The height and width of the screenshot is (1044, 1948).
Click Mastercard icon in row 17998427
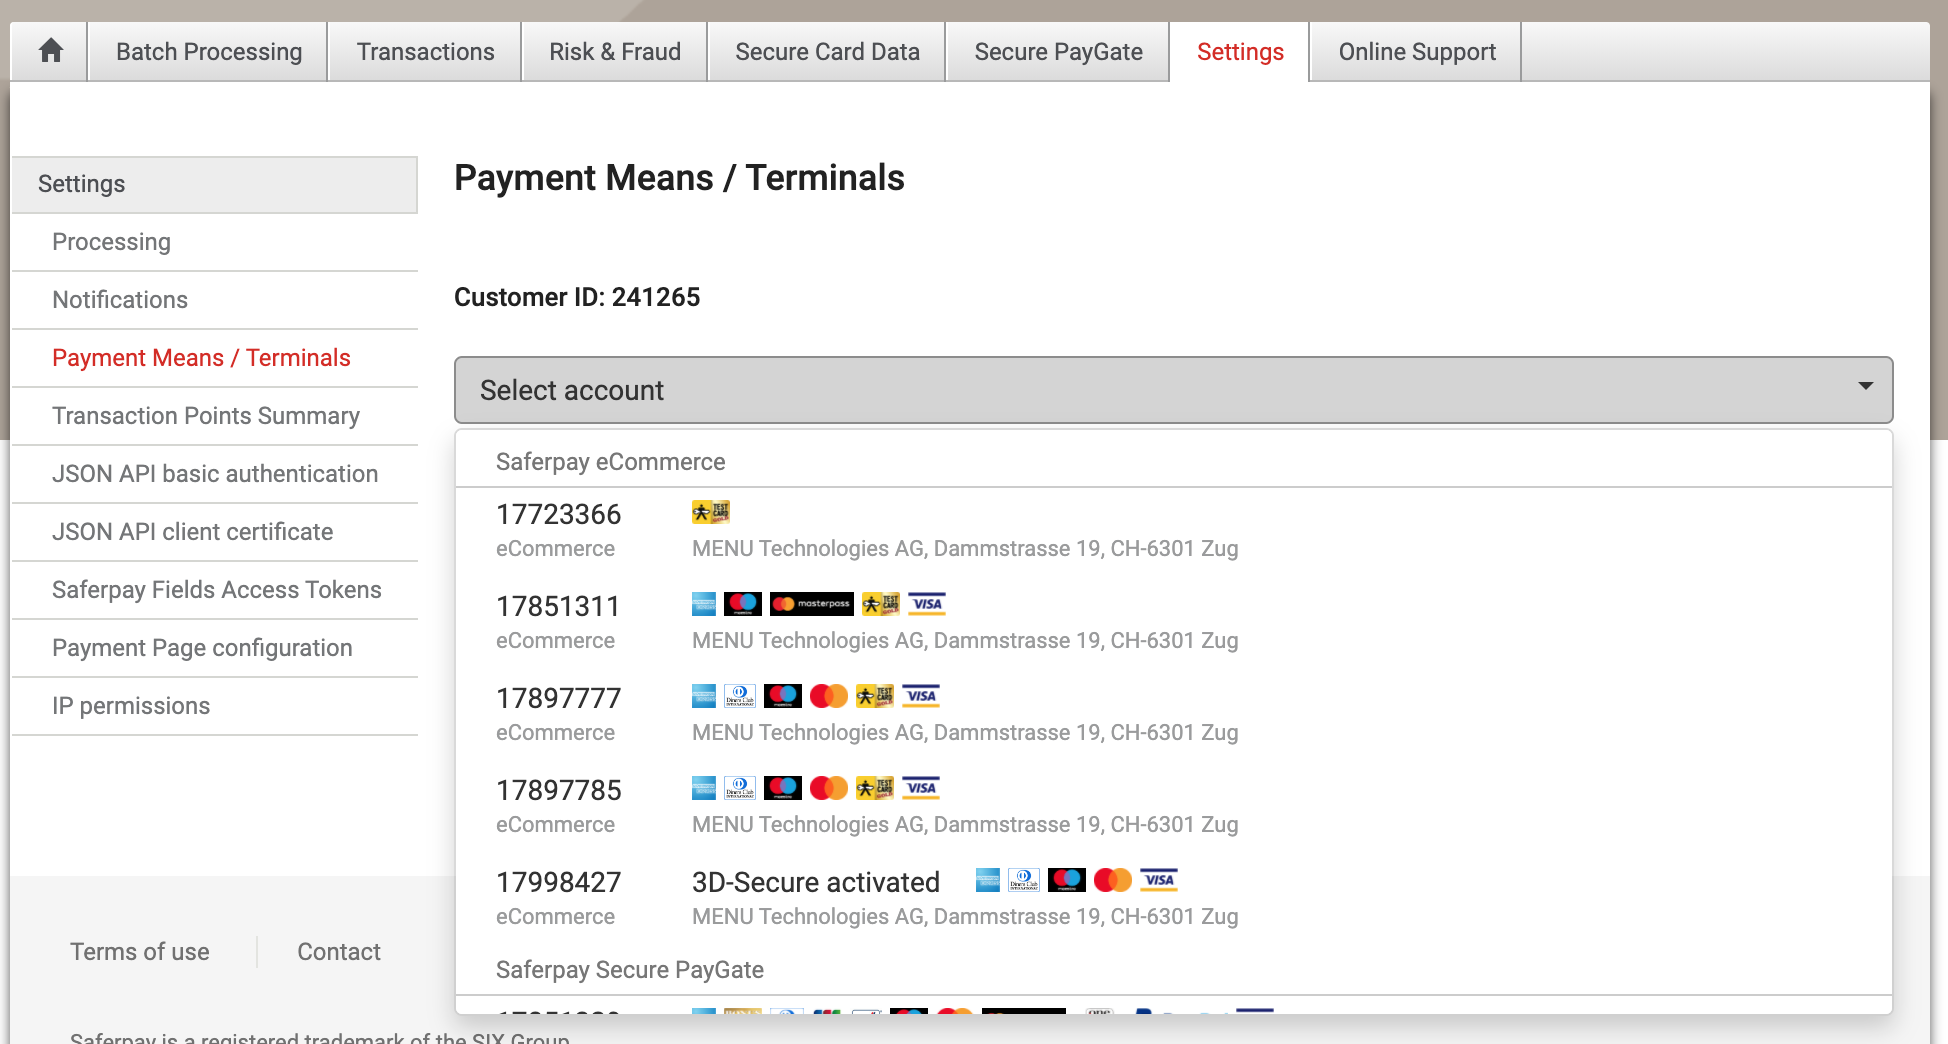coord(1113,880)
